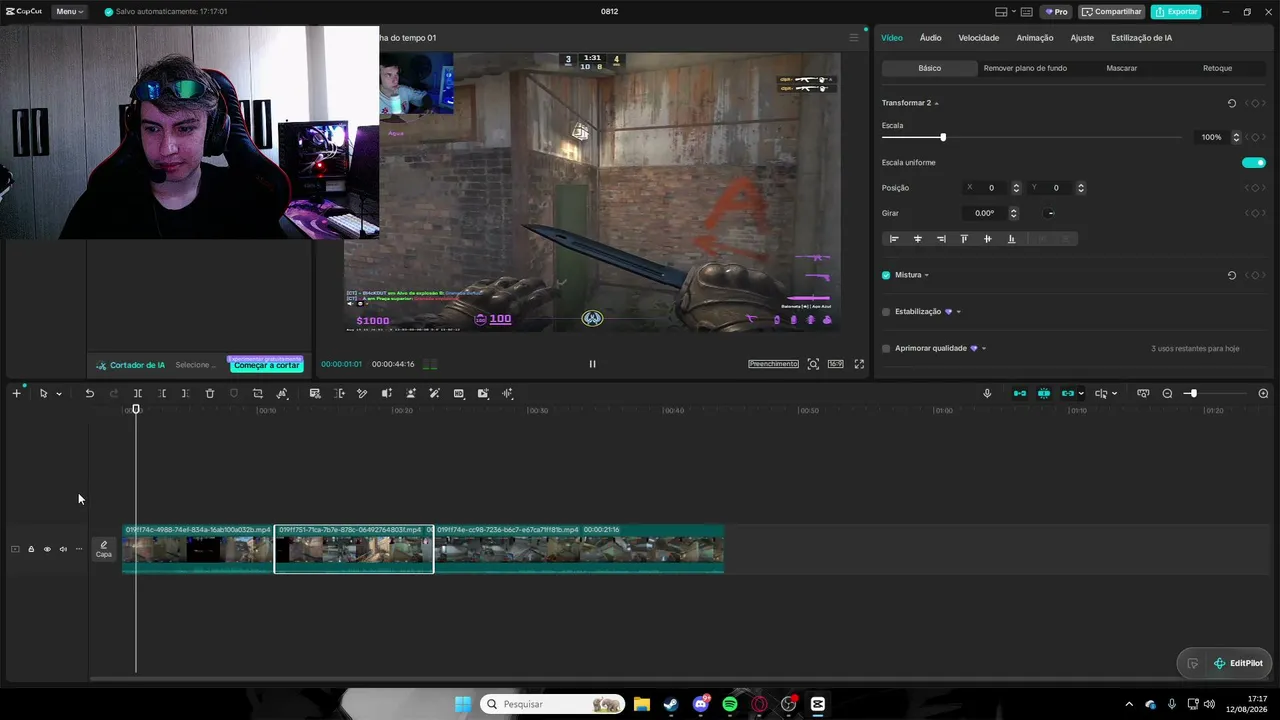Toggle clip linkage in the timeline
Viewport: 1280px width, 720px height.
point(1068,394)
